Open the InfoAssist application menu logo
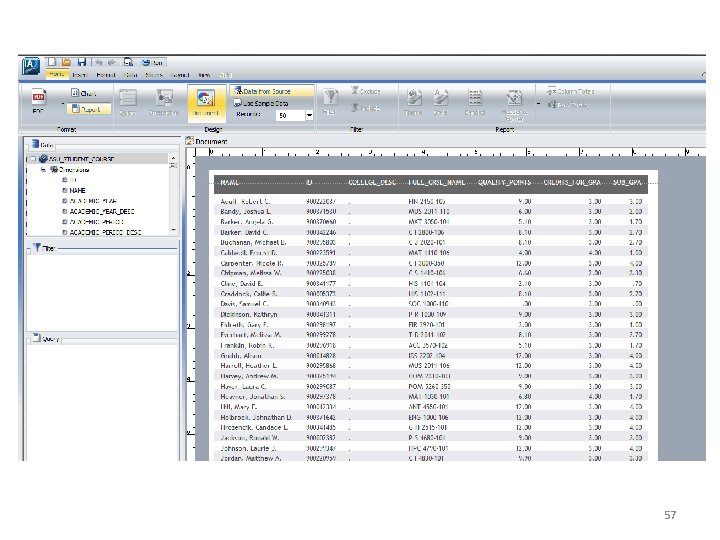Image resolution: width=720 pixels, height=540 pixels. coord(31,66)
